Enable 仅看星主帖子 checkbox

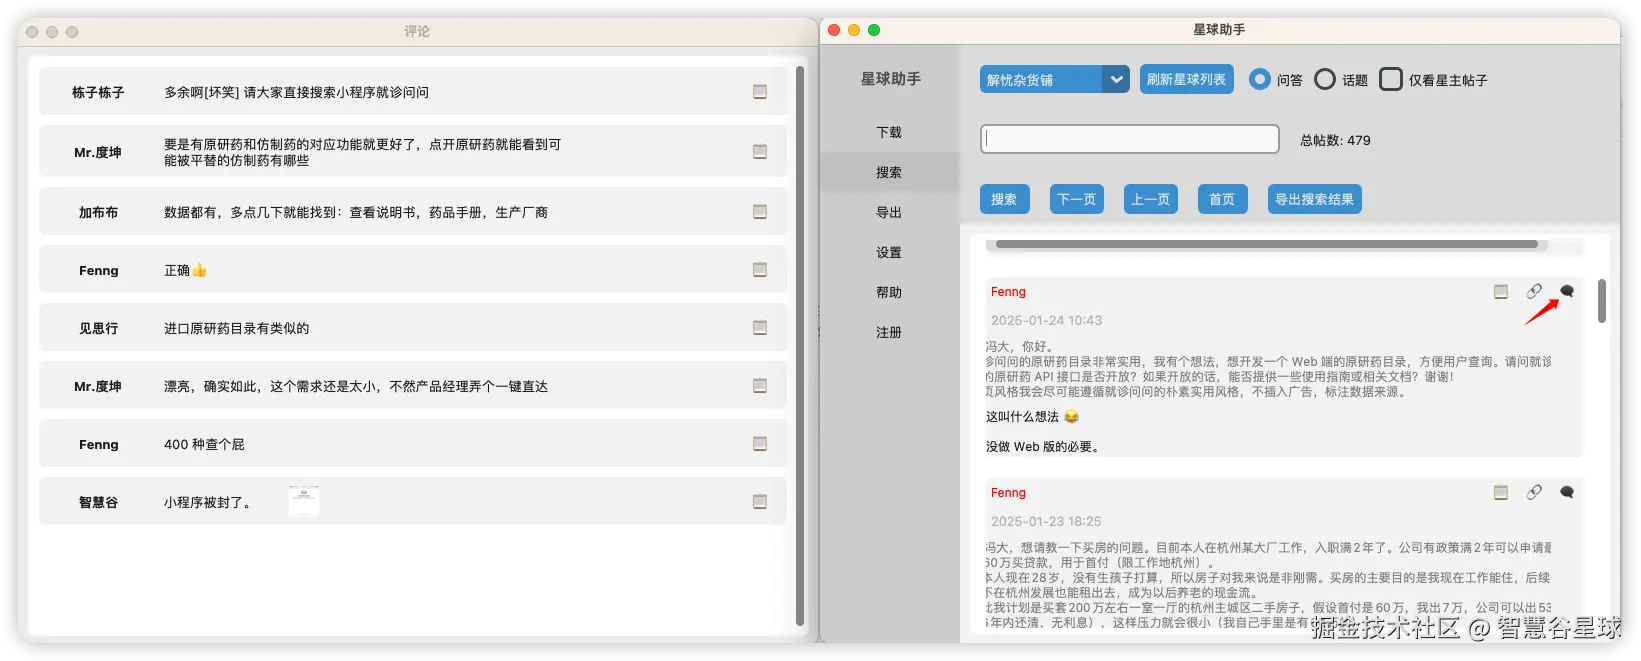click(1391, 79)
